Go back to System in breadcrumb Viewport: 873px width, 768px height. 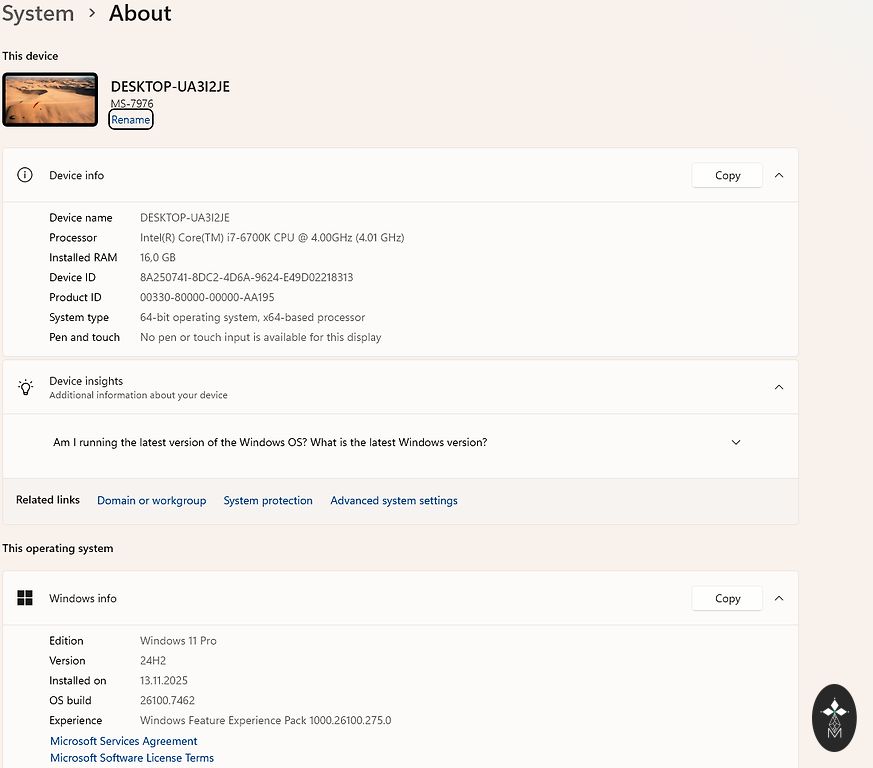pyautogui.click(x=38, y=14)
